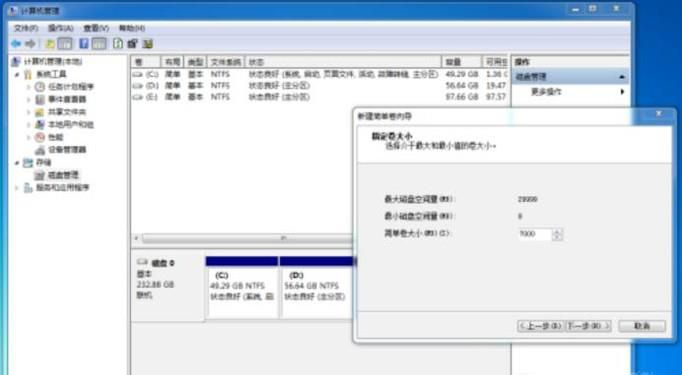Click the last toolbar settings icon

click(148, 44)
